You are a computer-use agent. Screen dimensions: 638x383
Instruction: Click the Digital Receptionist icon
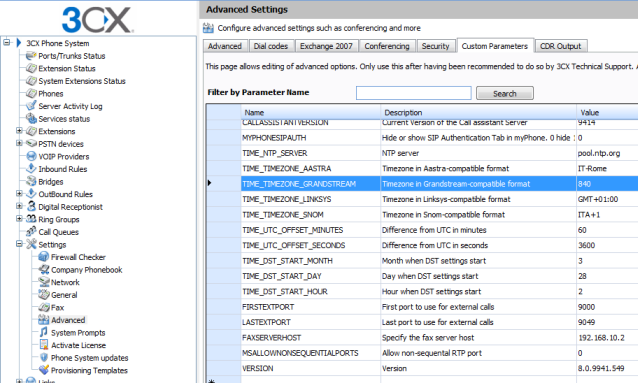click(31, 206)
